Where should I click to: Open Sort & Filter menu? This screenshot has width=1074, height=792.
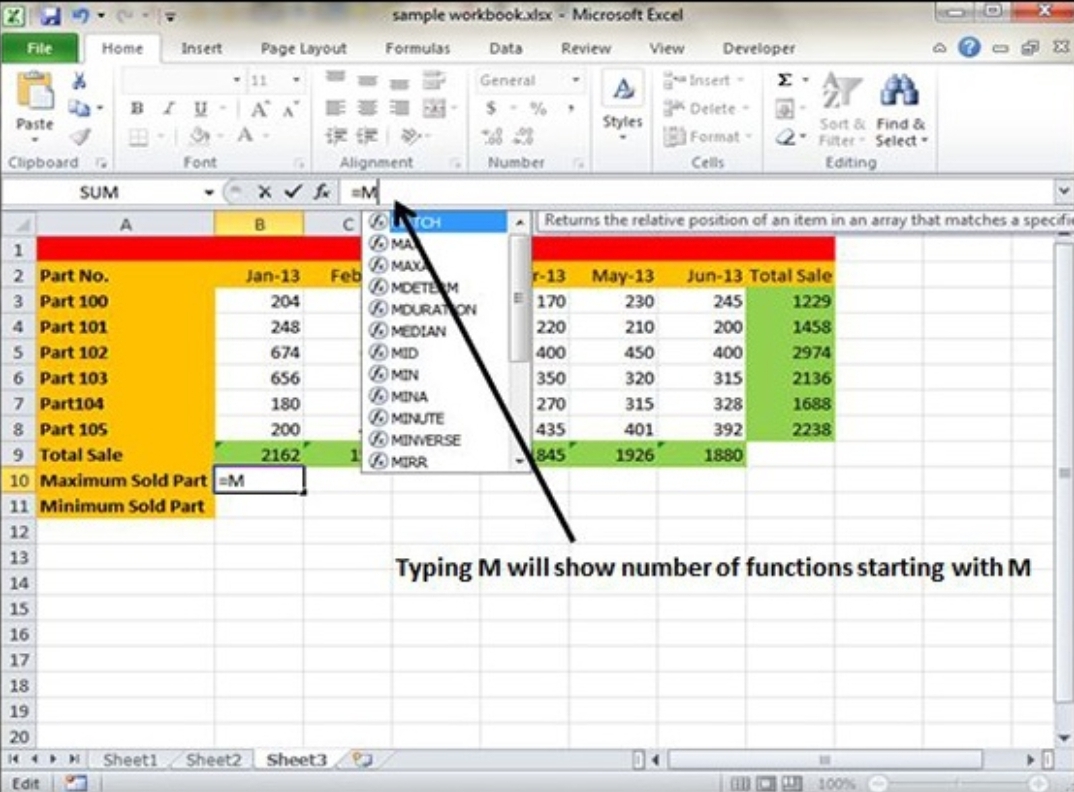[842, 108]
